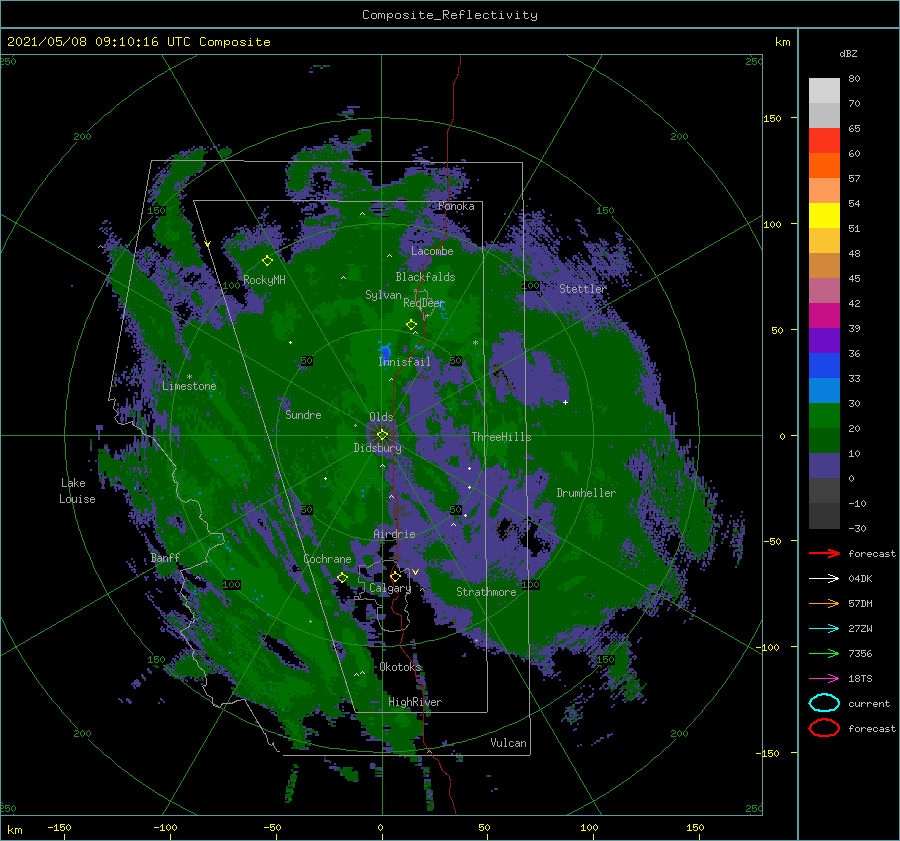Viewport: 900px width, 841px height.
Task: Click the red 65 dBZ color swatch
Action: pos(824,141)
